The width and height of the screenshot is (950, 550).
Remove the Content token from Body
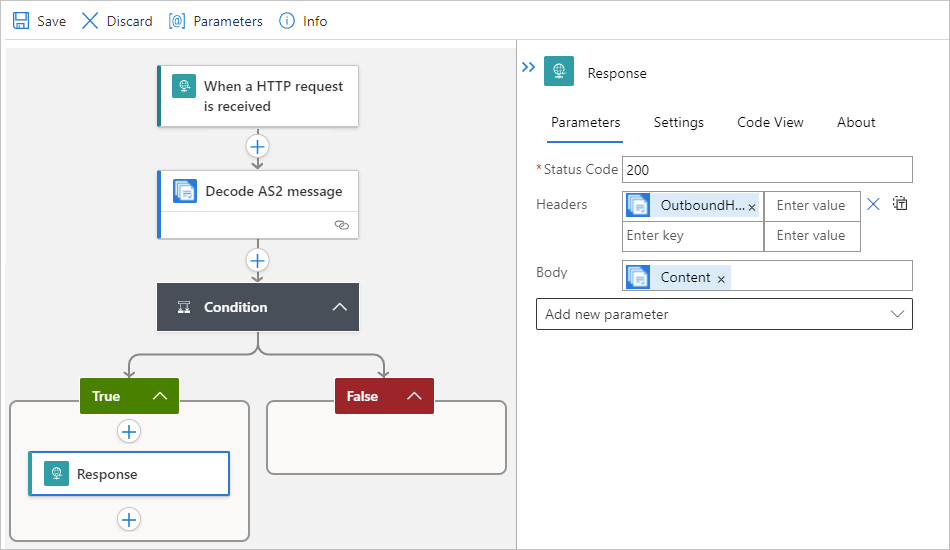point(721,279)
